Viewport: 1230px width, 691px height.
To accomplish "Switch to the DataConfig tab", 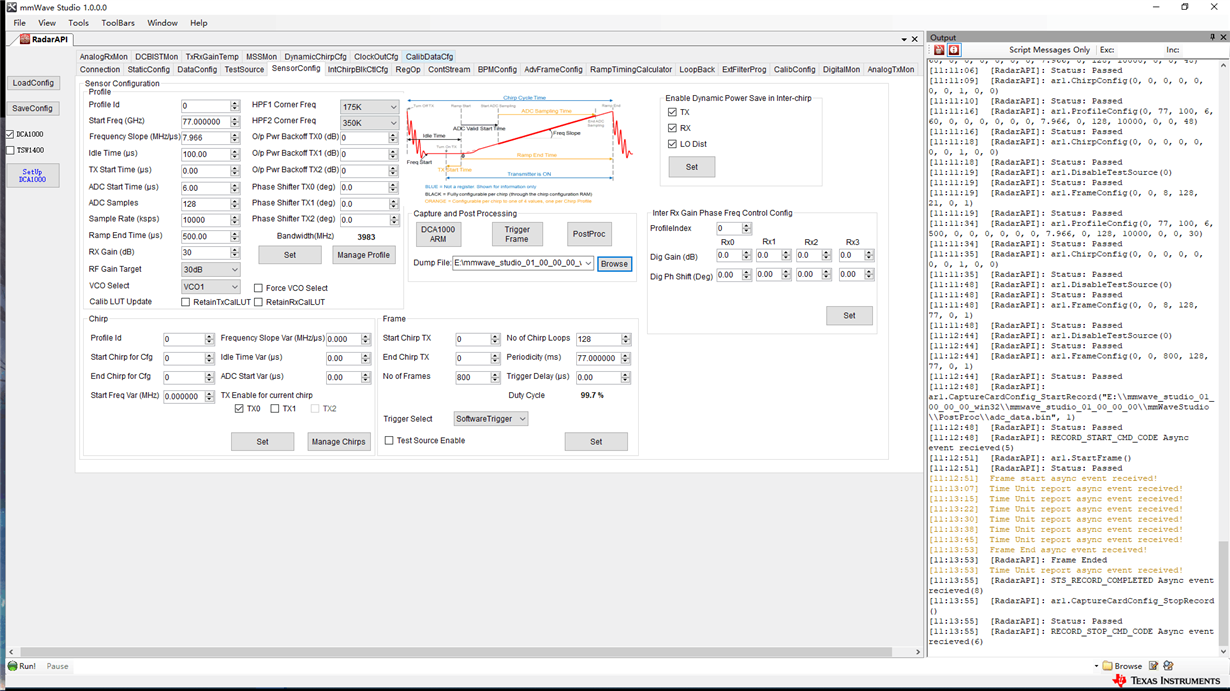I will 197,70.
